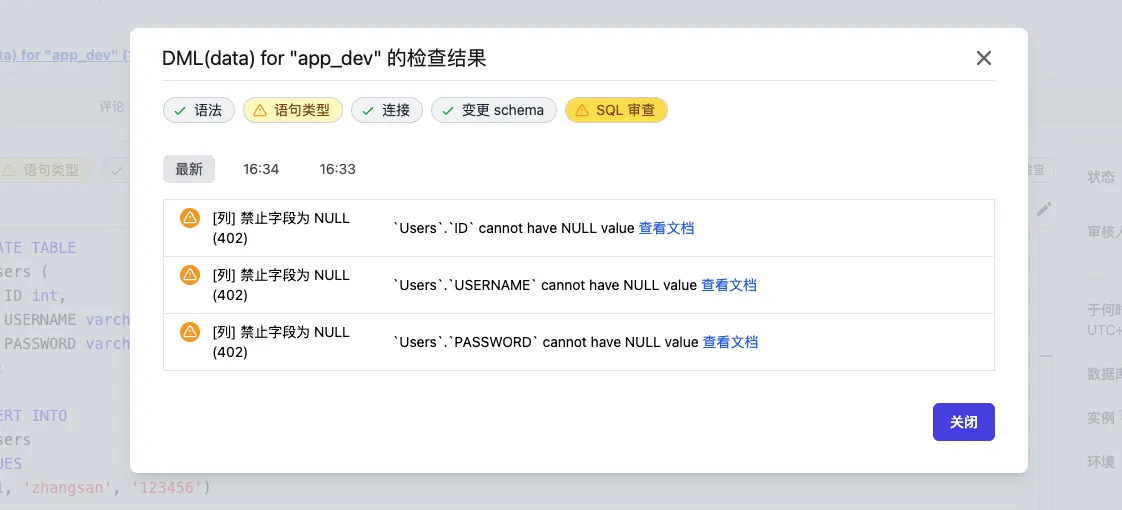Select the SQL 审查 warning chip
The image size is (1122, 510).
click(616, 110)
